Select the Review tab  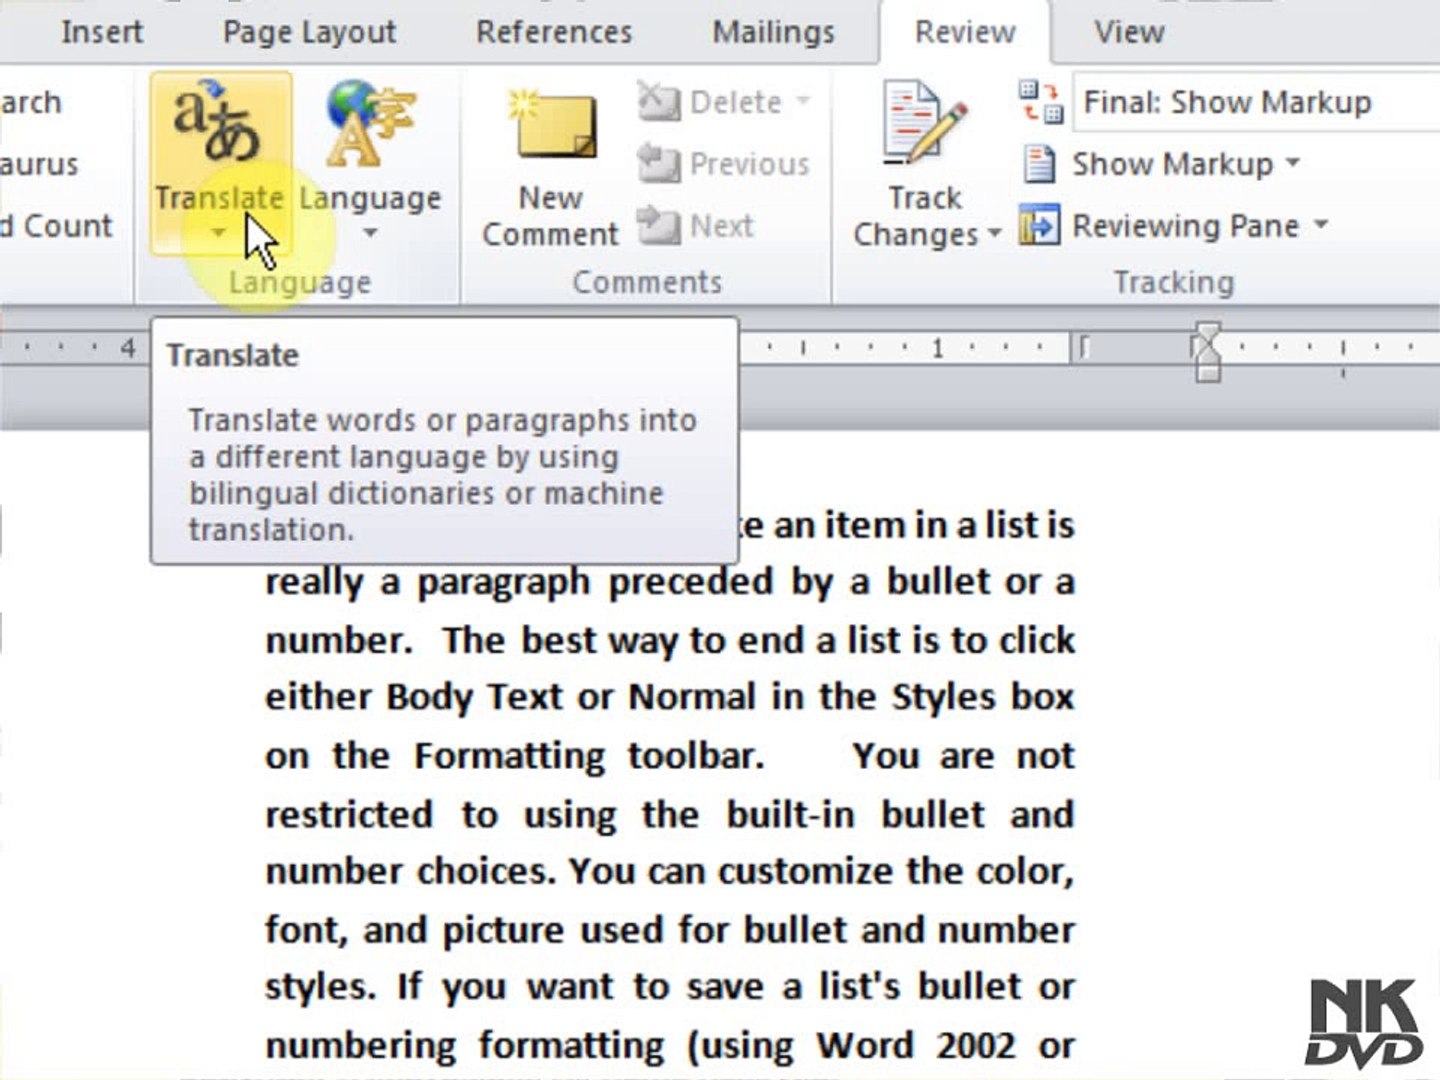point(965,32)
